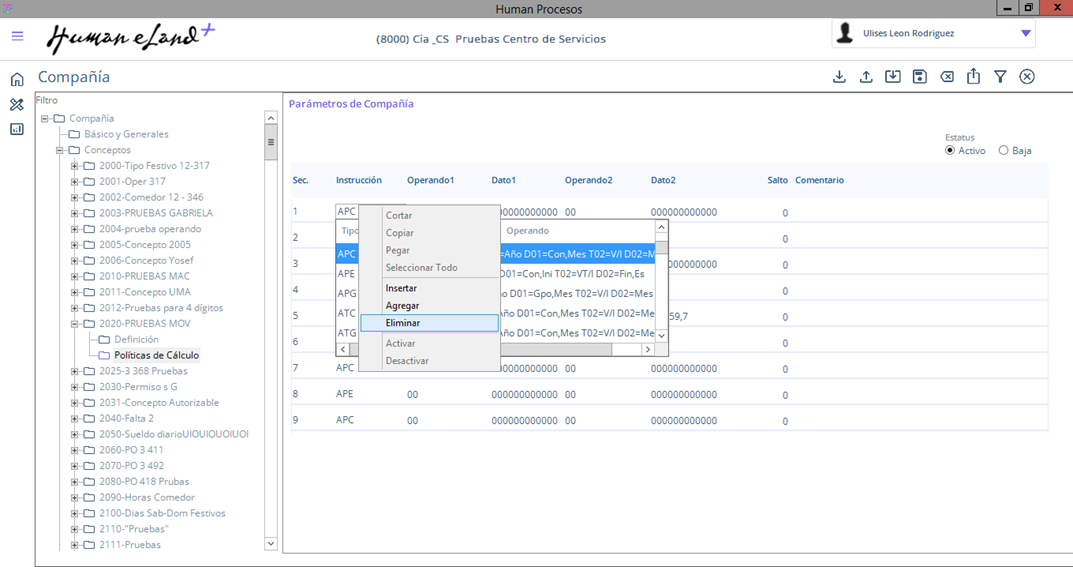Select the Activo status radio button

950,151
